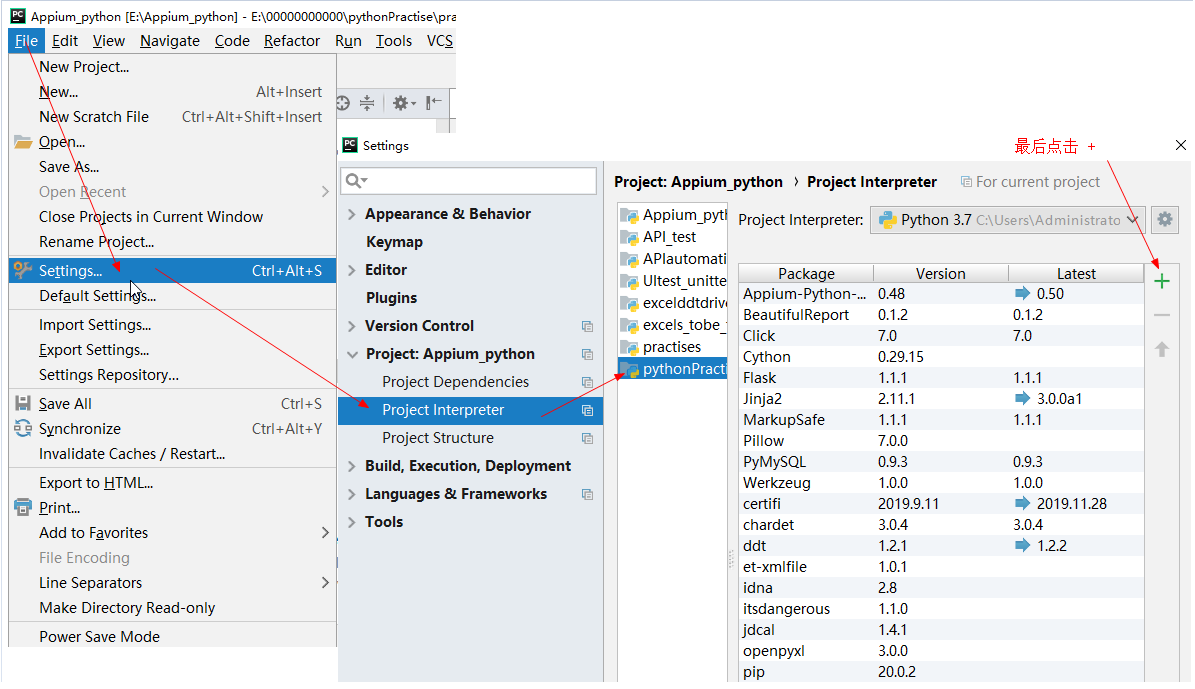Screen dimensions: 1195x689
Task: Select the practises project in list
Action: pyautogui.click(x=672, y=347)
